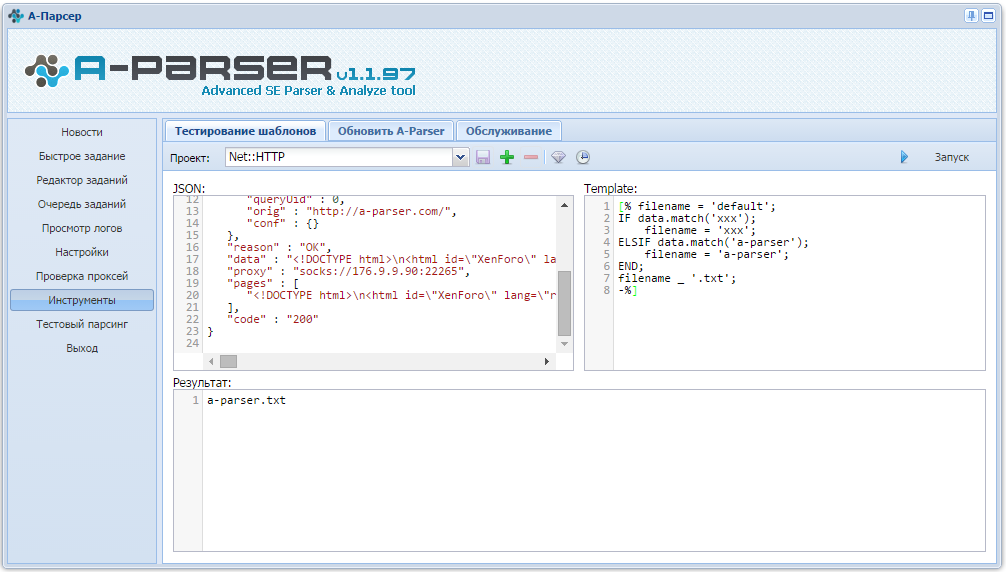Open the Обслуживание tab

508,131
